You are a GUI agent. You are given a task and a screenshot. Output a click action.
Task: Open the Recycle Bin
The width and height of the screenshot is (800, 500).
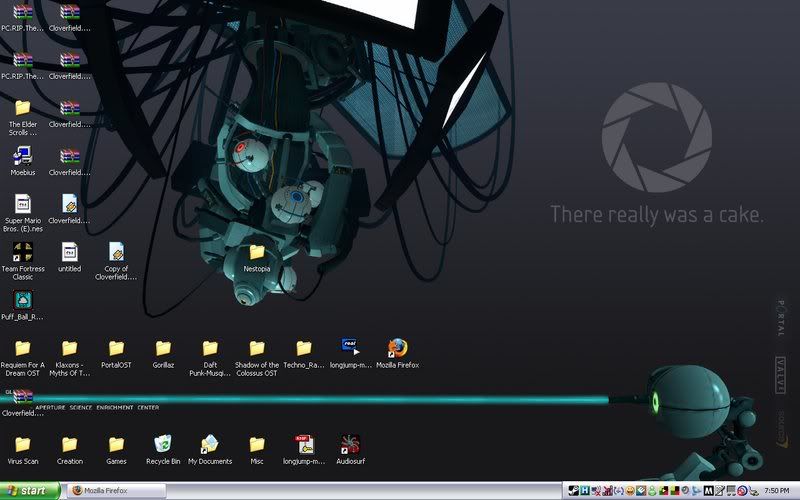coord(163,444)
